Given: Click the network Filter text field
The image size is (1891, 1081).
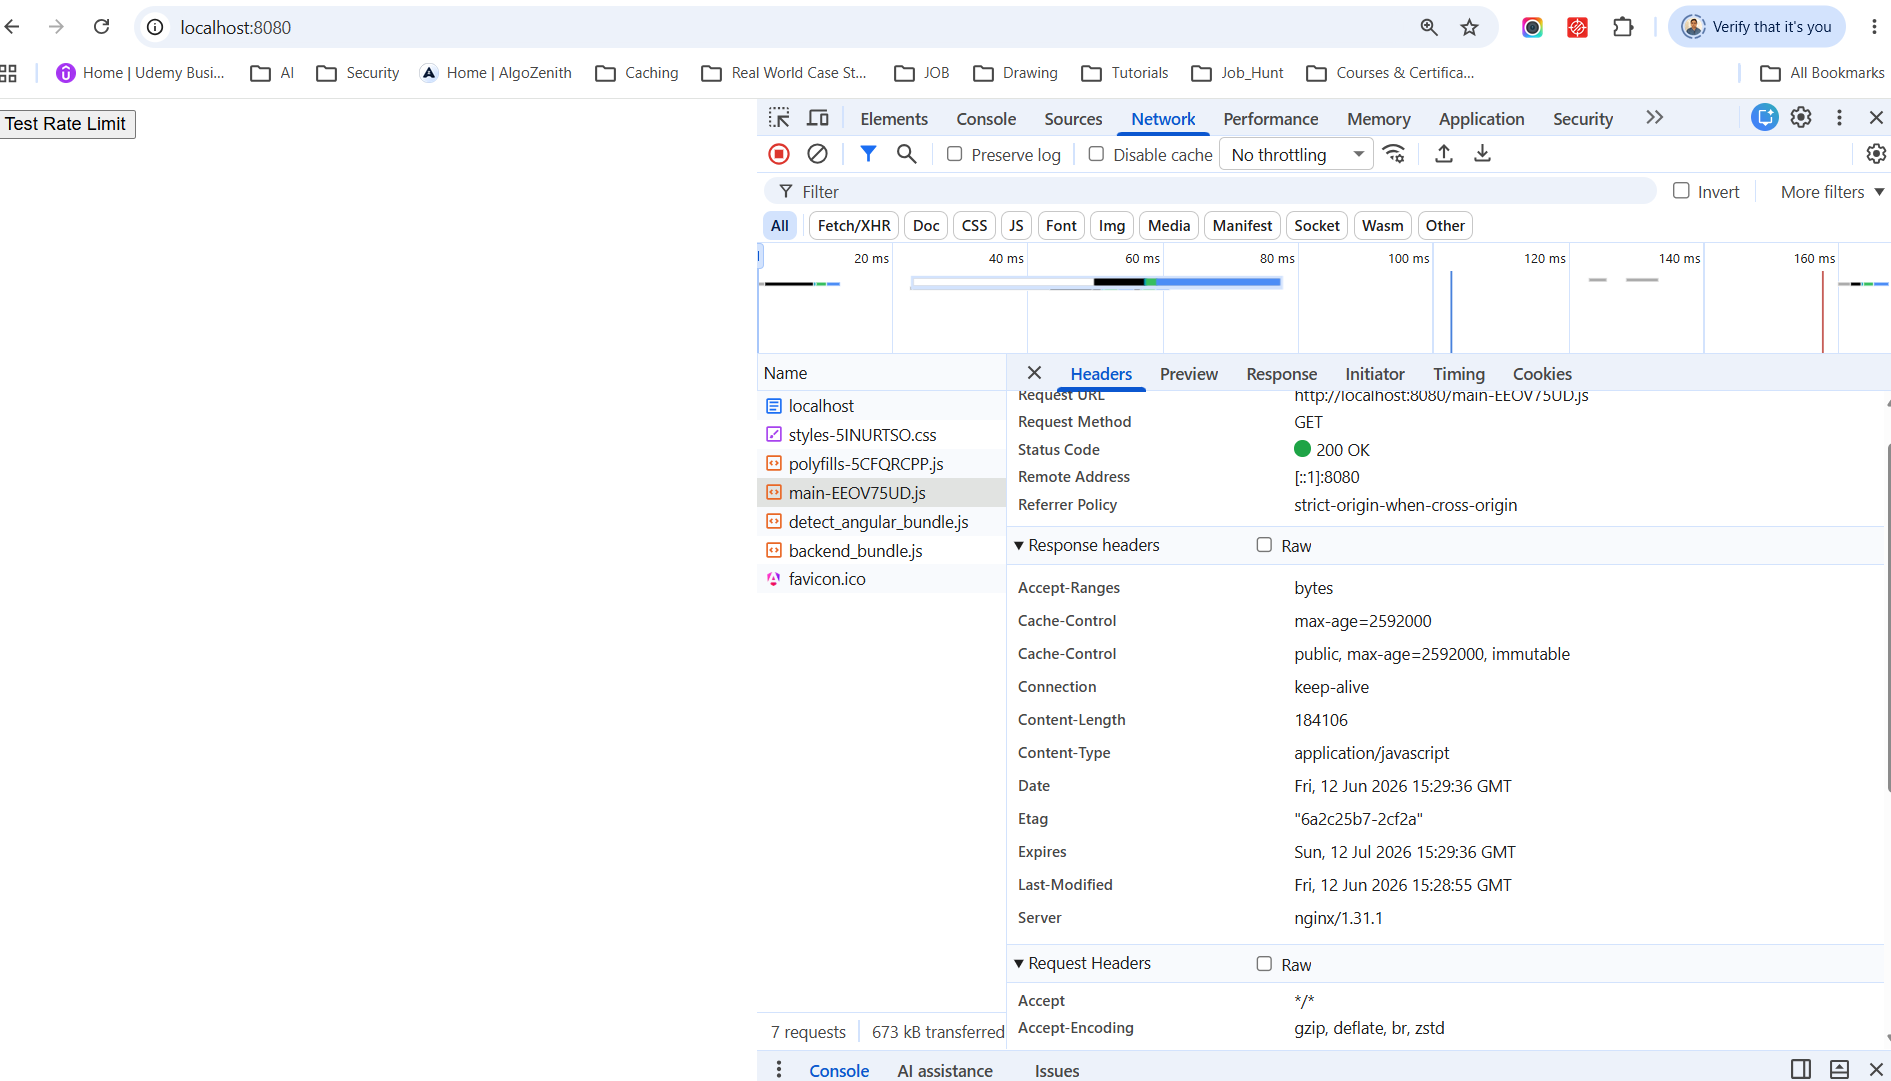Looking at the screenshot, I should [x=1211, y=192].
